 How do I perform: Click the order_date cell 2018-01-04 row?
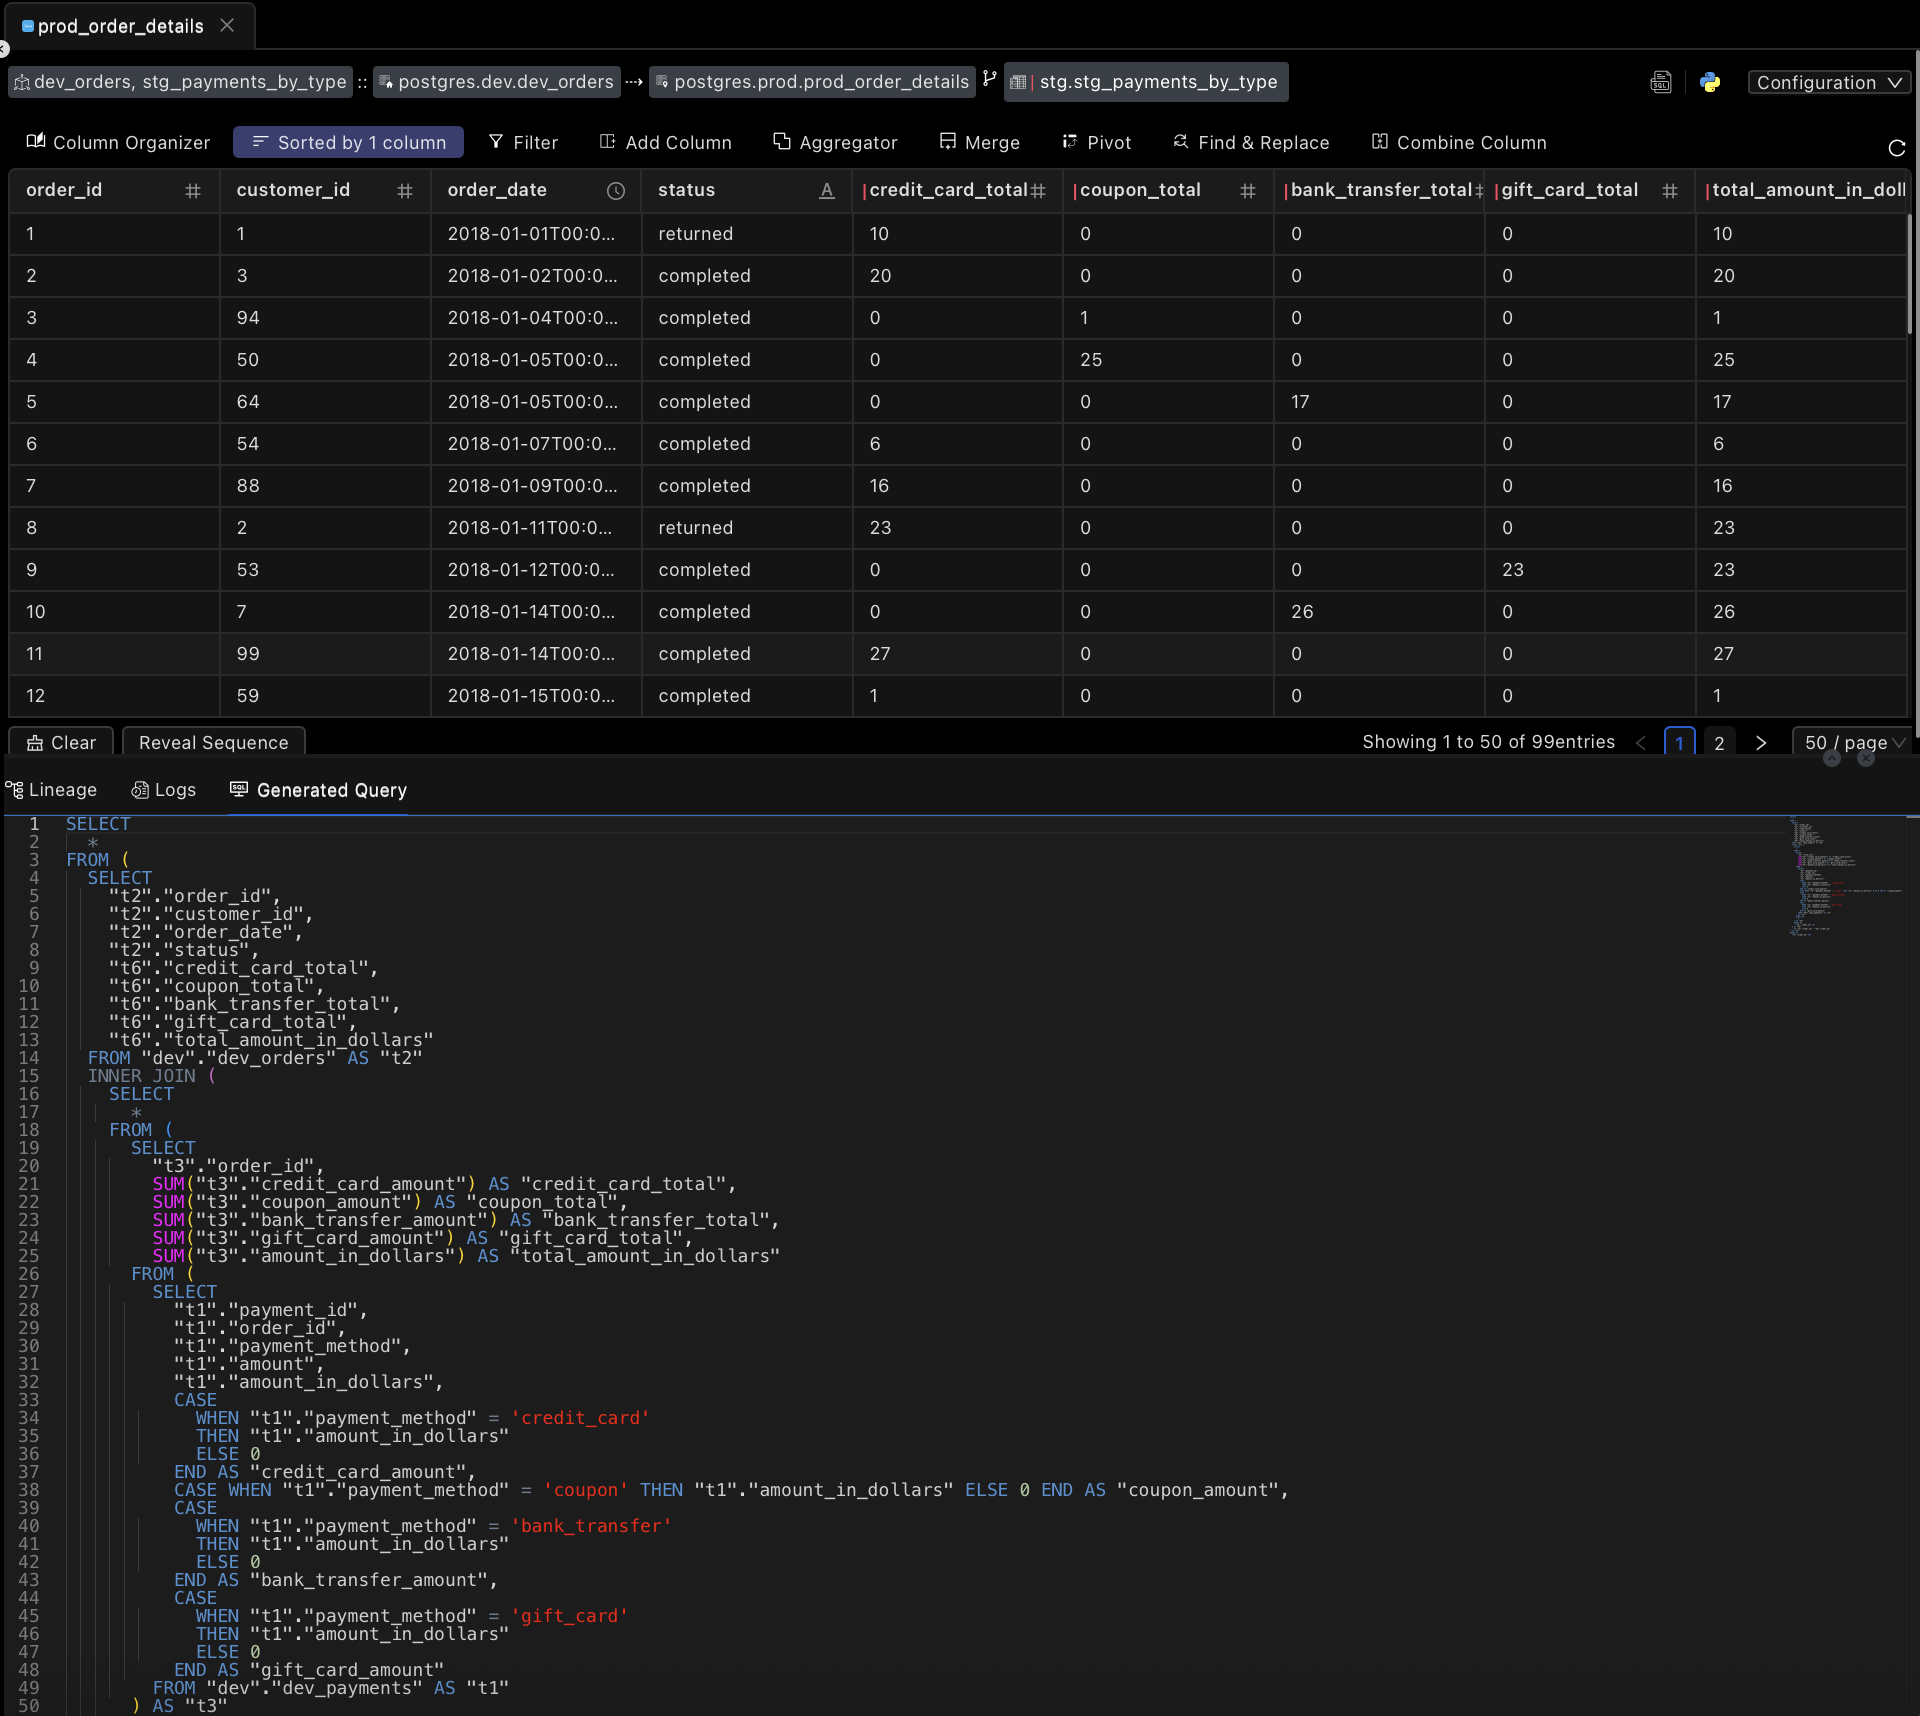pyautogui.click(x=536, y=317)
